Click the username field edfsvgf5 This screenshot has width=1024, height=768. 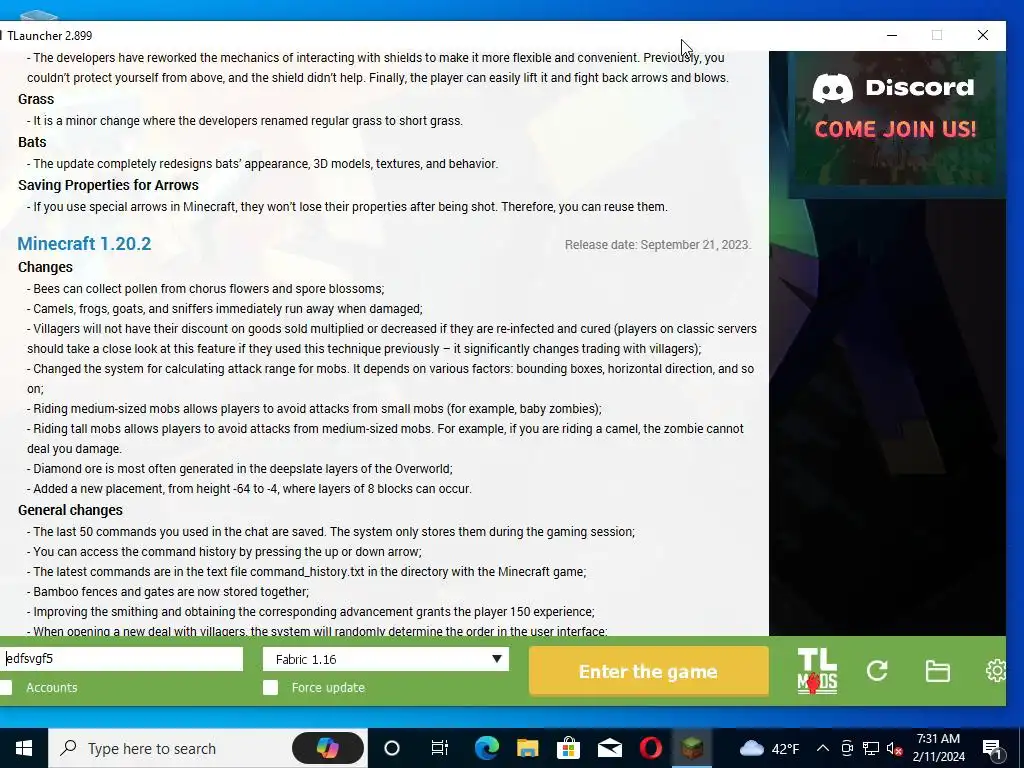pyautogui.click(x=121, y=659)
